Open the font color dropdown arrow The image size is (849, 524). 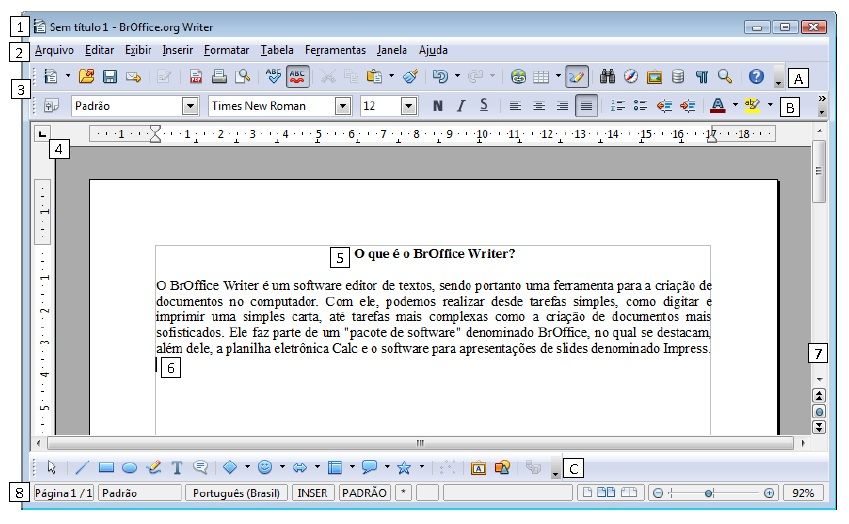point(735,105)
